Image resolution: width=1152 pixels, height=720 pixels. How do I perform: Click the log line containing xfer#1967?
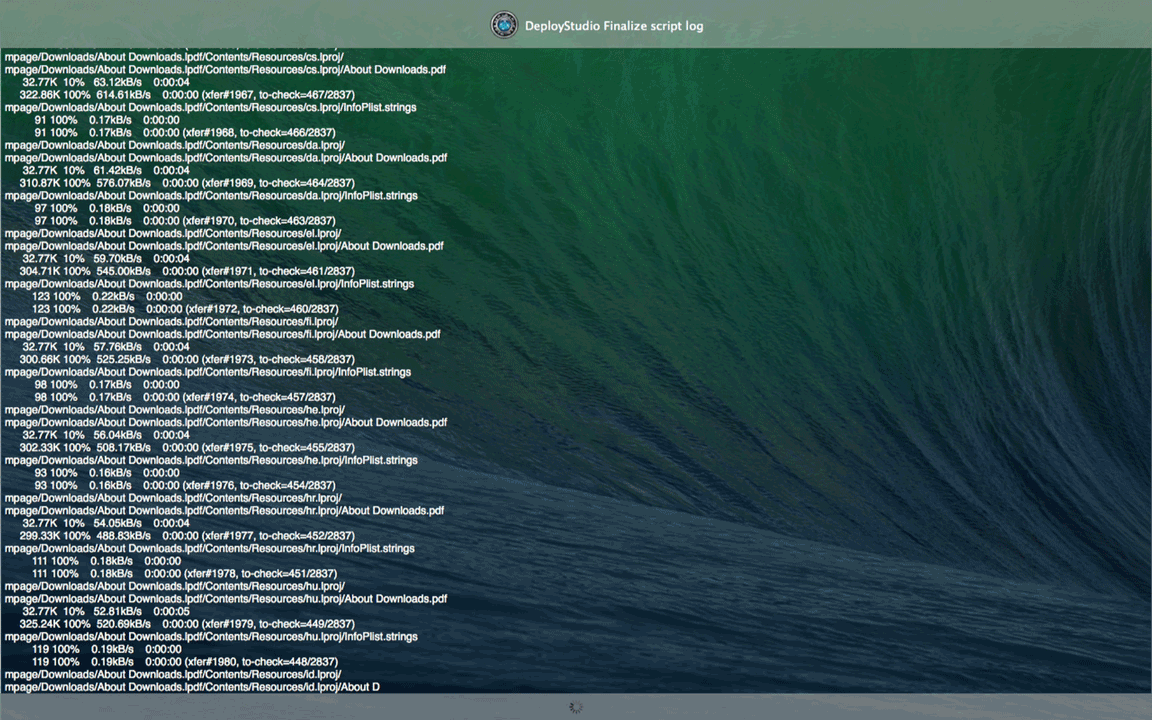(x=187, y=95)
